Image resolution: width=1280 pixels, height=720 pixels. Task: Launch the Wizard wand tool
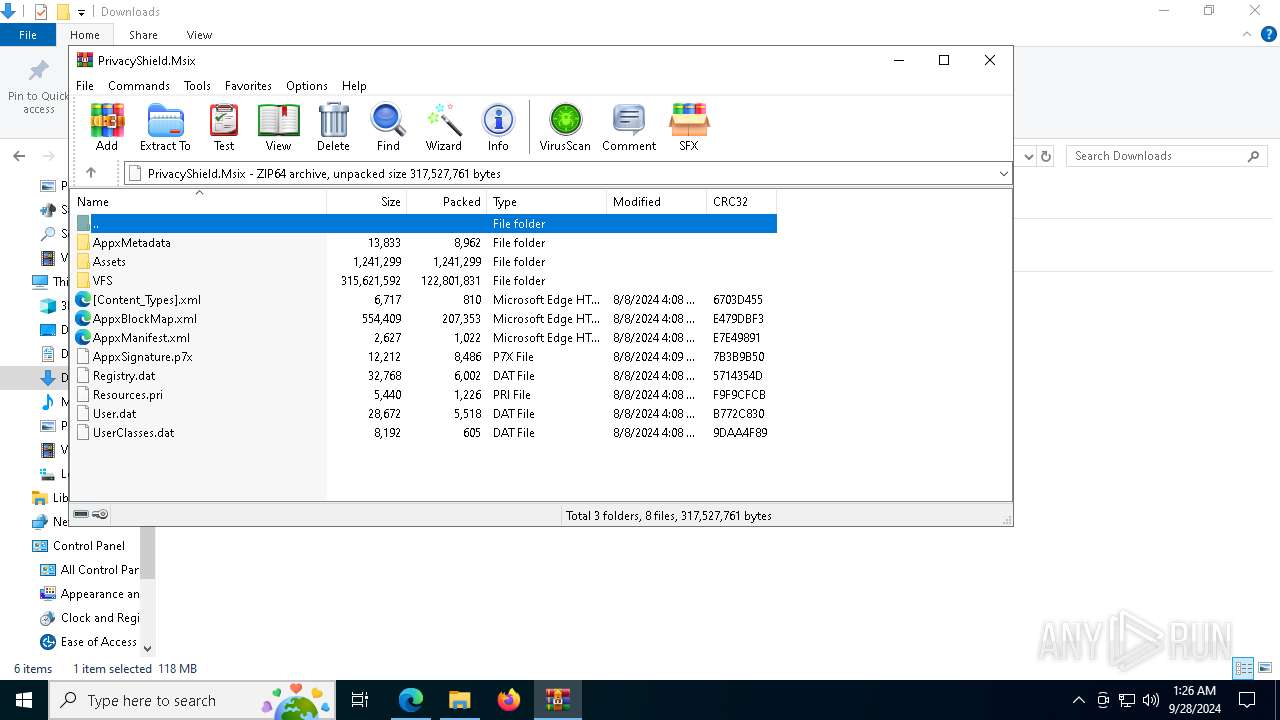[443, 127]
